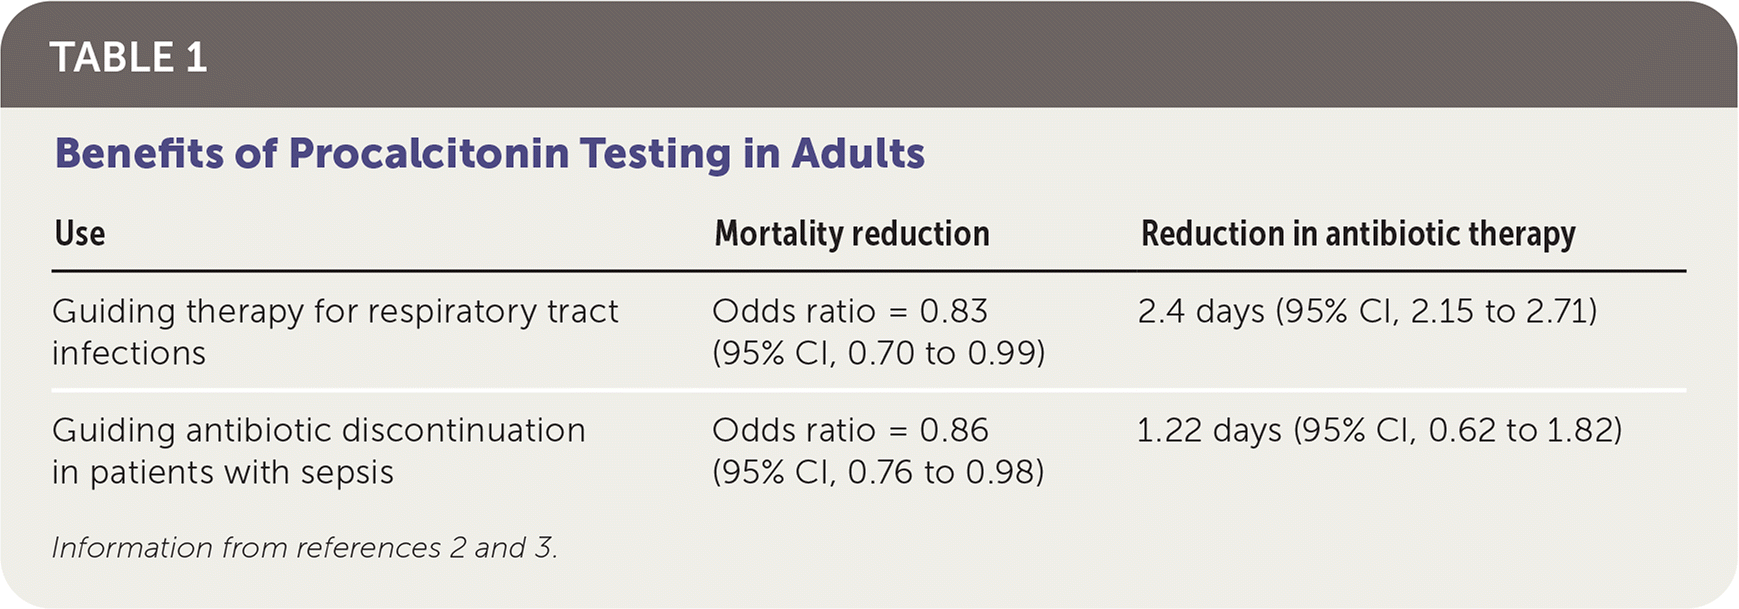Select the "Odds ratio = 0.86" value
Screen dimensions: 1739x609
pos(849,431)
